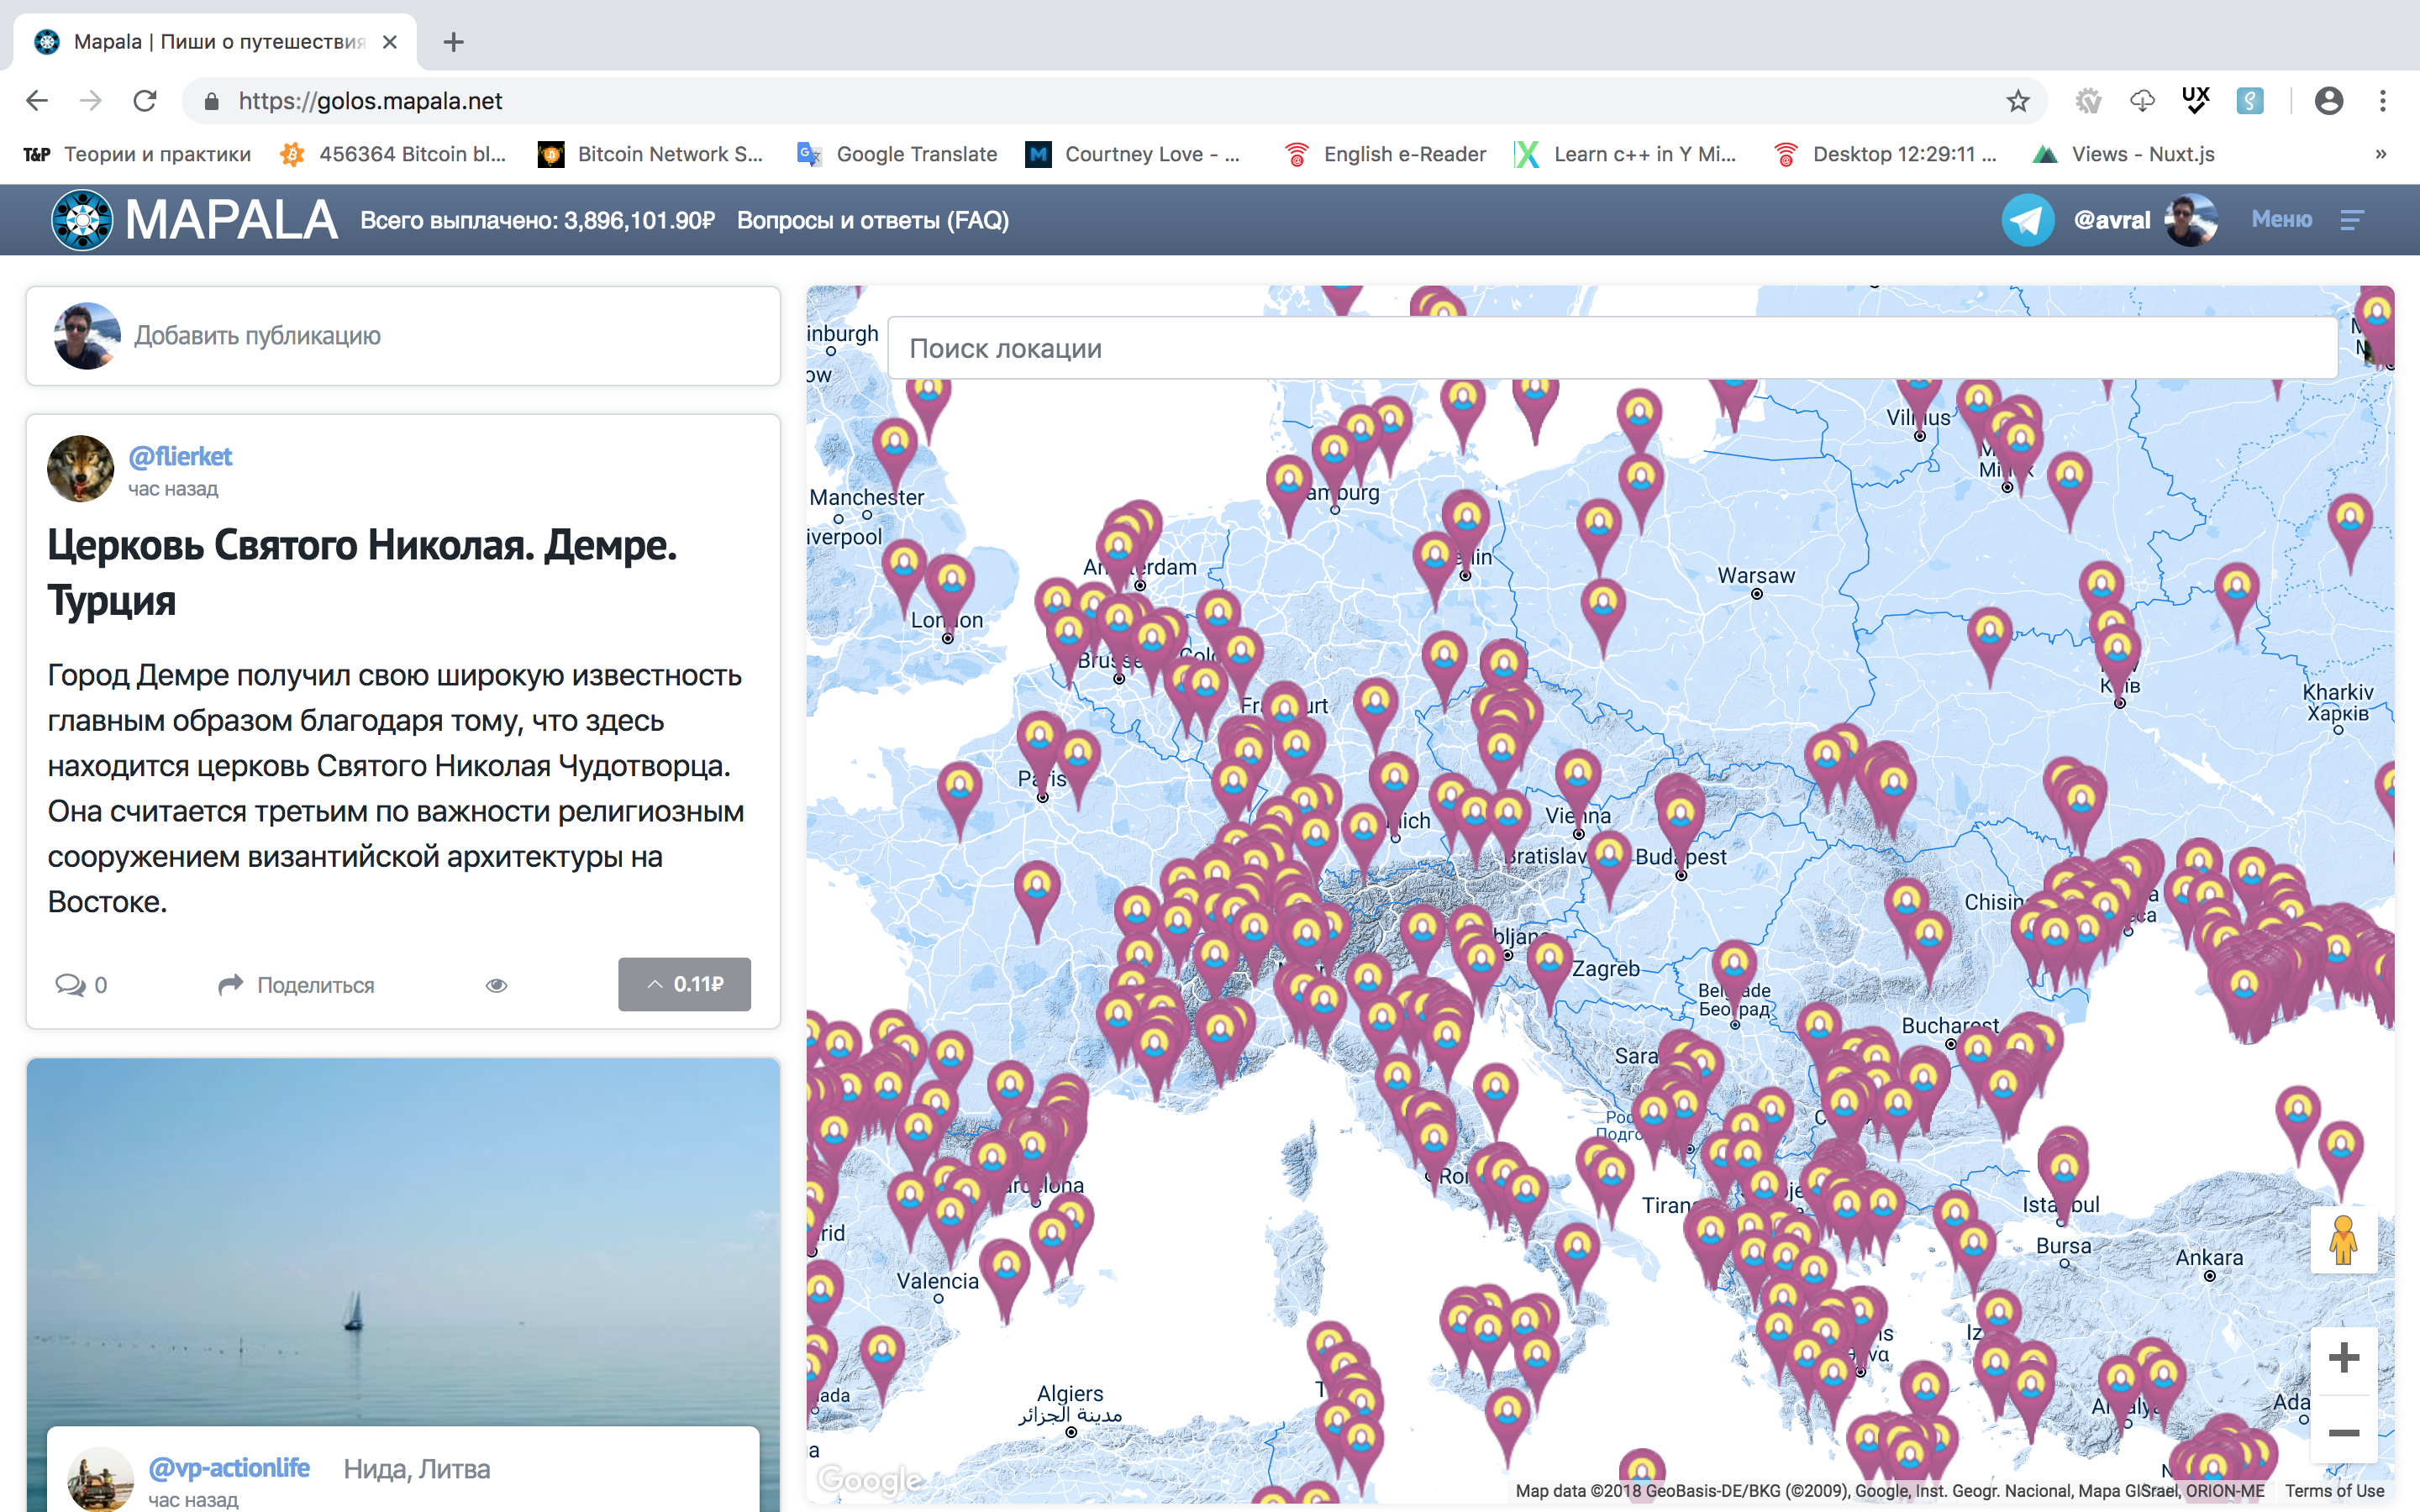
Task: Click the hamburger menu lines icon
Action: pyautogui.click(x=2352, y=220)
